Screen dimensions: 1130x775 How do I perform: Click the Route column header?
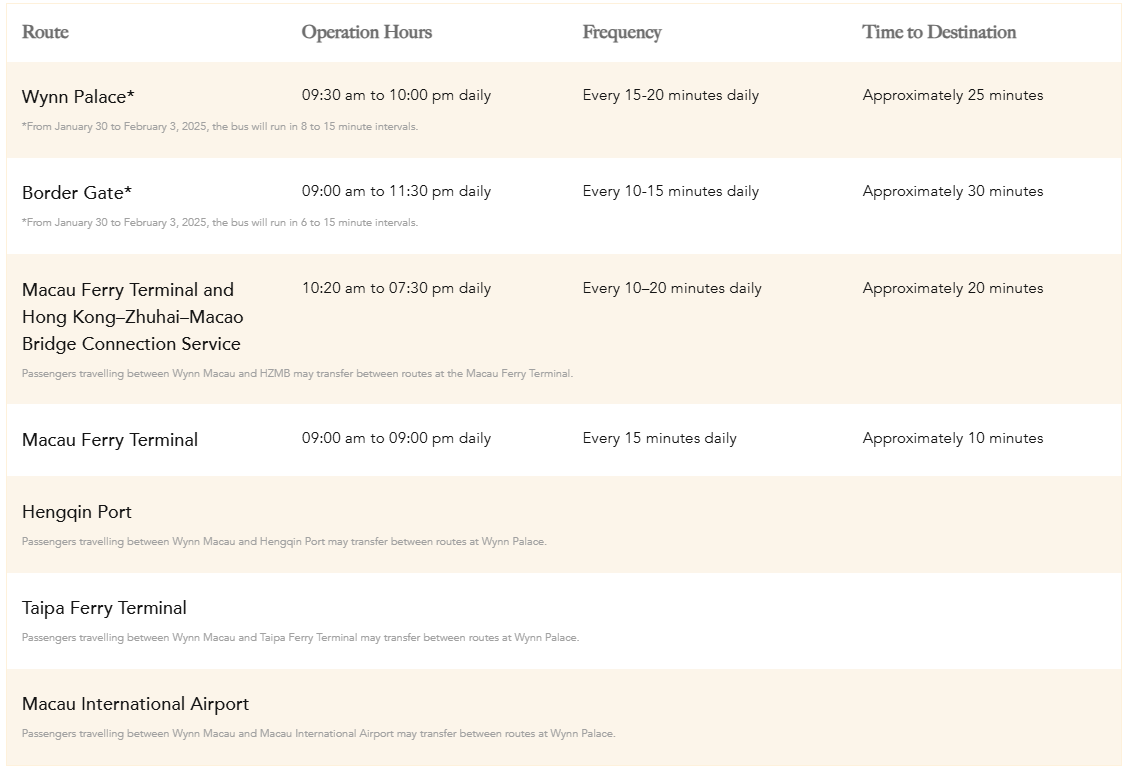[x=45, y=32]
